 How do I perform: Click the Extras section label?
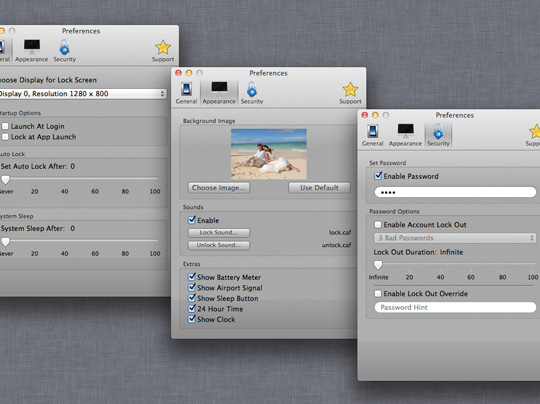click(191, 264)
